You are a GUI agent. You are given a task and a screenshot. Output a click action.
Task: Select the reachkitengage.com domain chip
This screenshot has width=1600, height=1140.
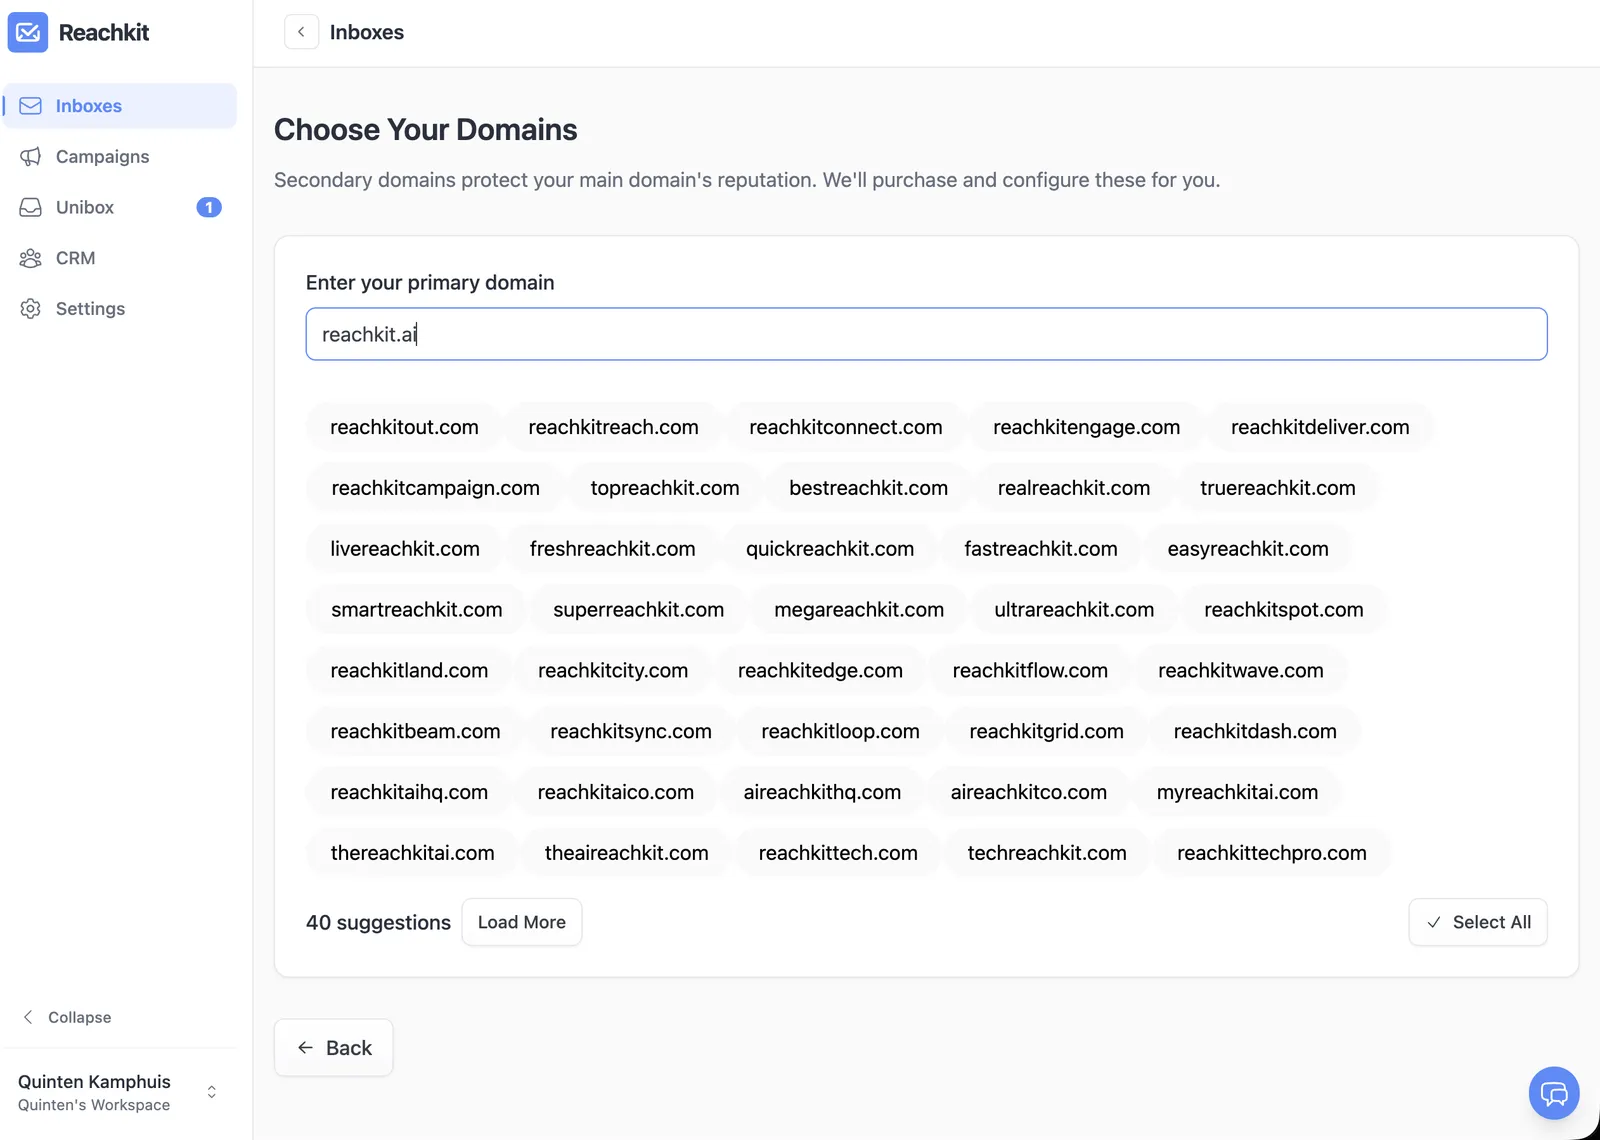point(1087,427)
